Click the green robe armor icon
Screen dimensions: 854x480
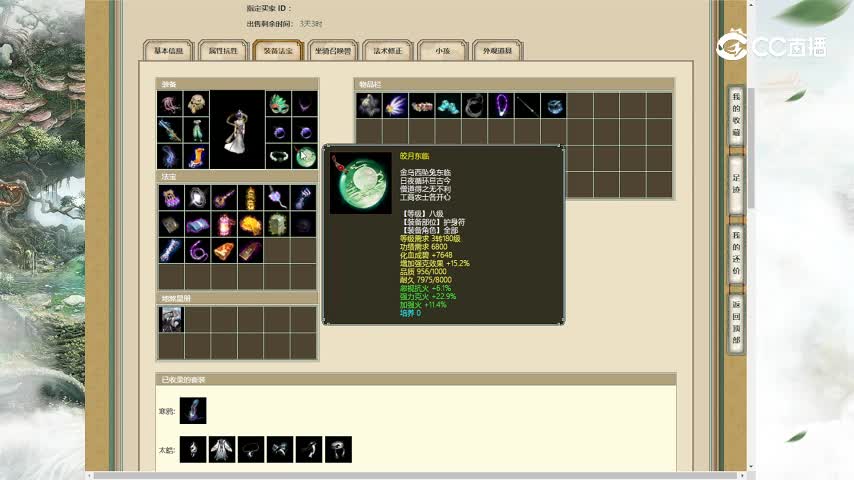pos(196,130)
